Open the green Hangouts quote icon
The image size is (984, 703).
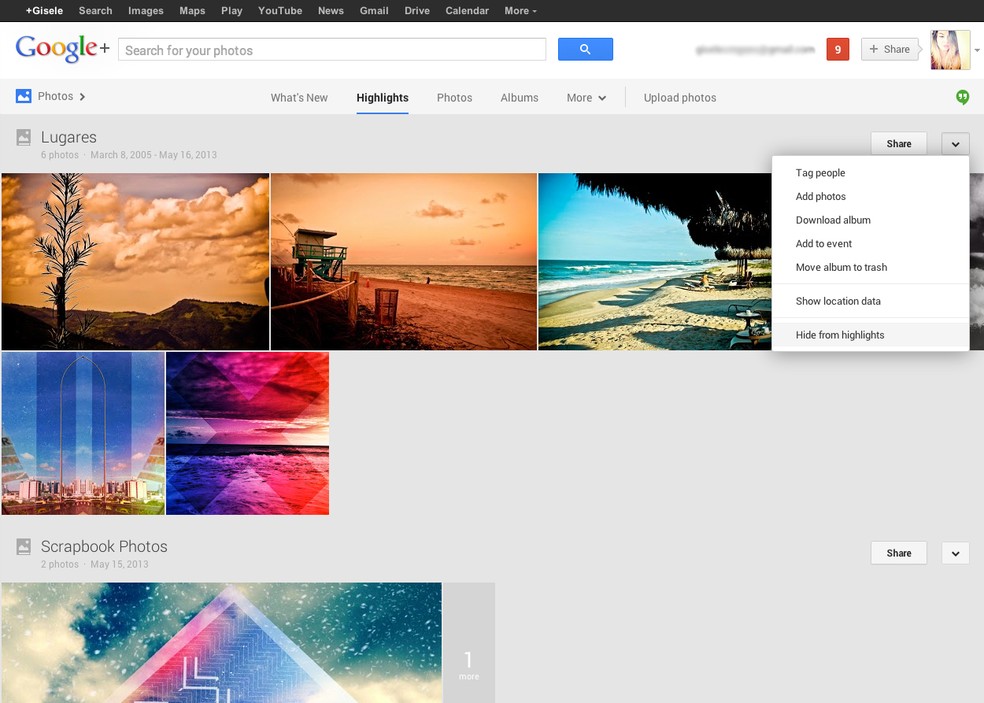tap(962, 97)
